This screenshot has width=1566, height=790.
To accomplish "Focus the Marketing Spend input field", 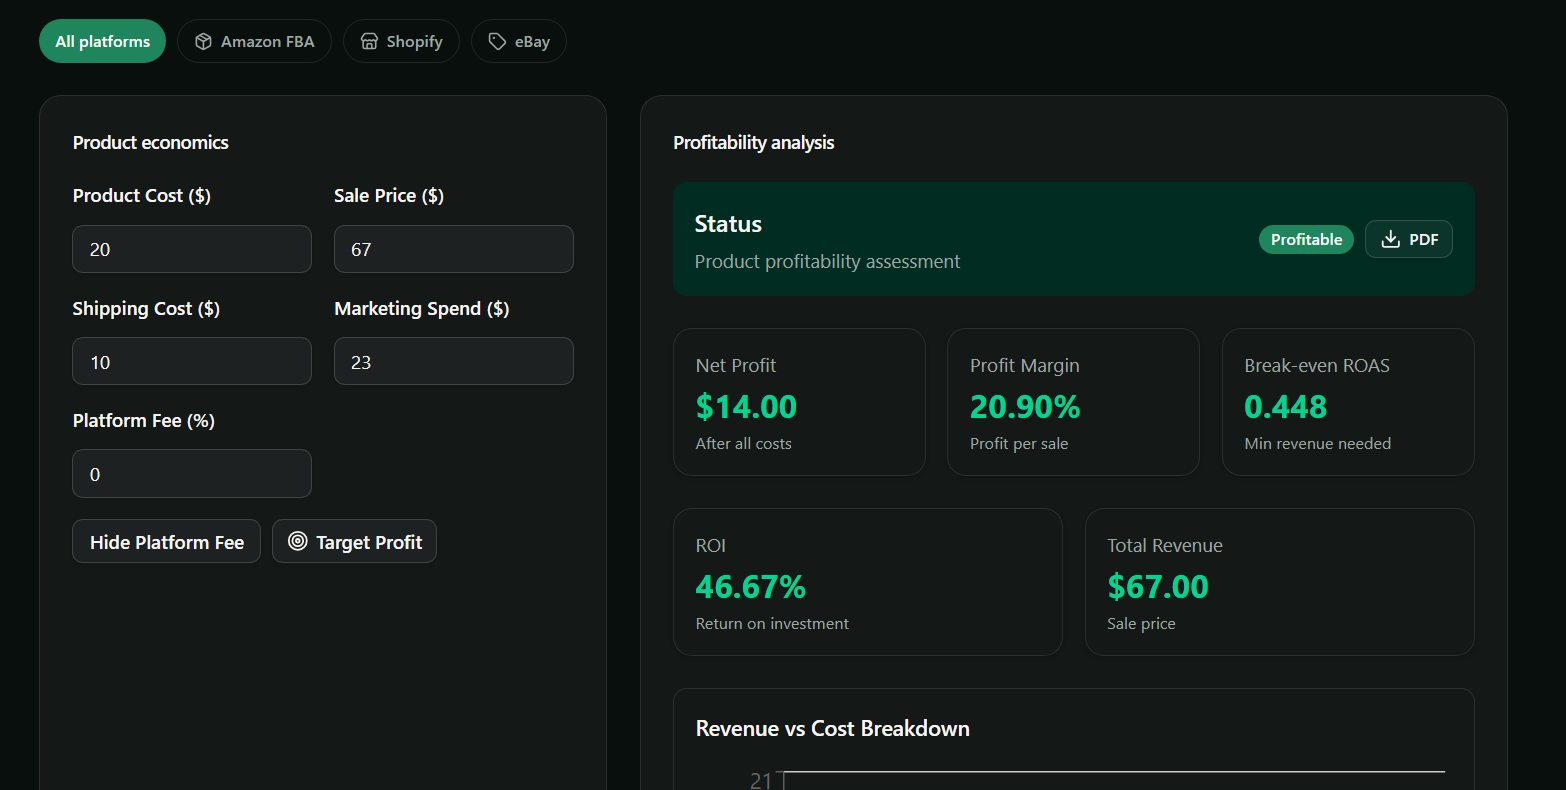I will point(454,361).
